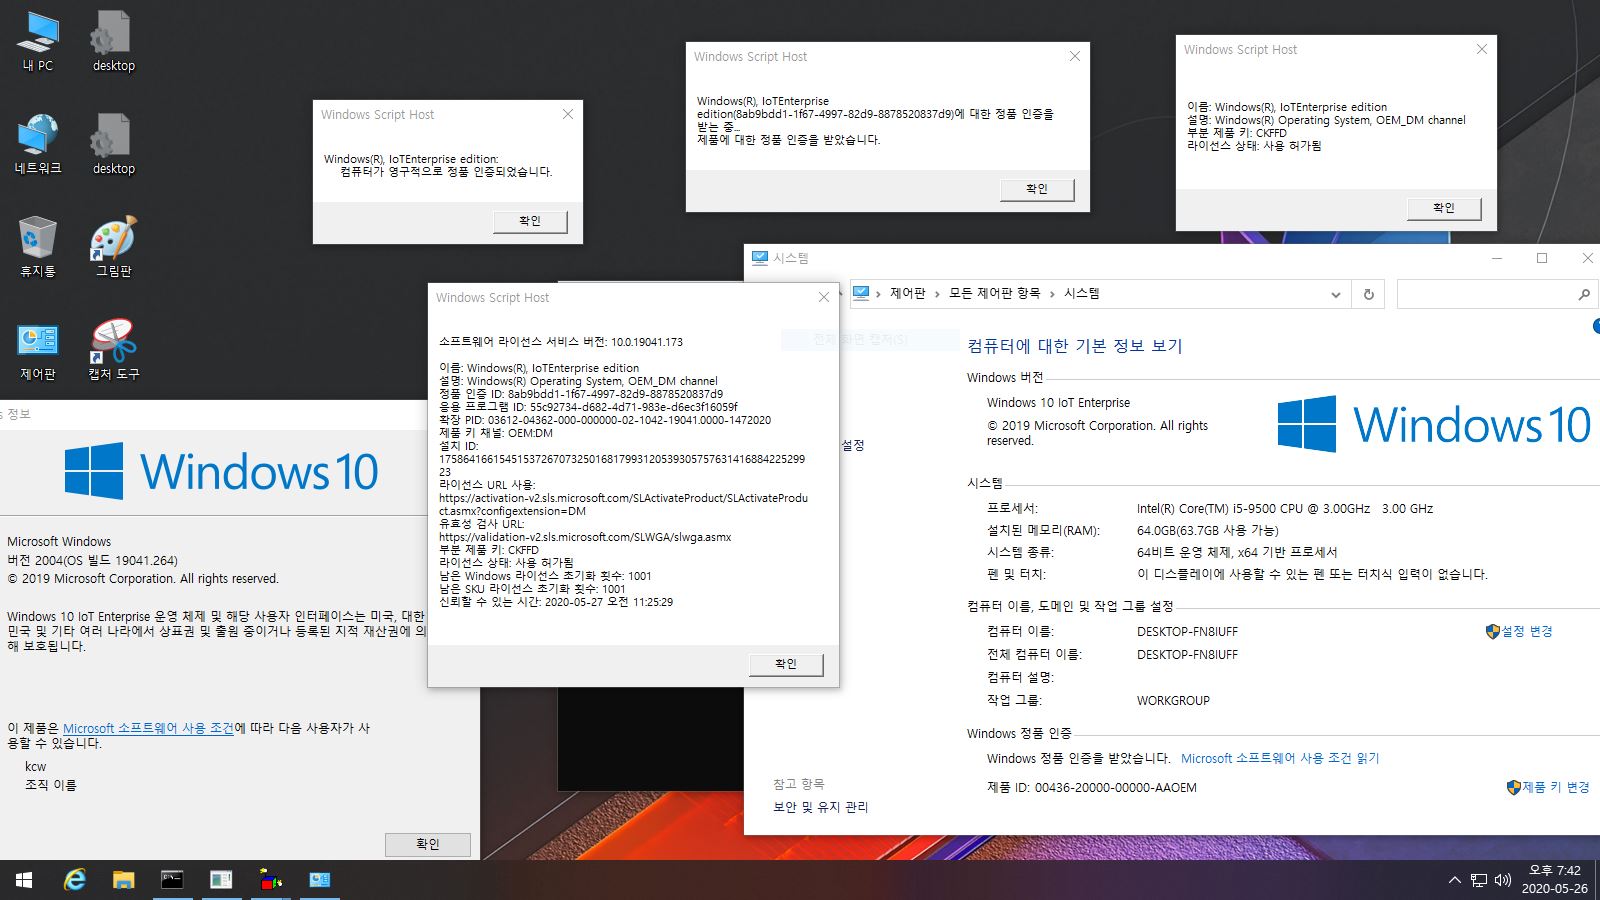Open the Windows Start menu
Image resolution: width=1600 pixels, height=900 pixels.
point(24,880)
